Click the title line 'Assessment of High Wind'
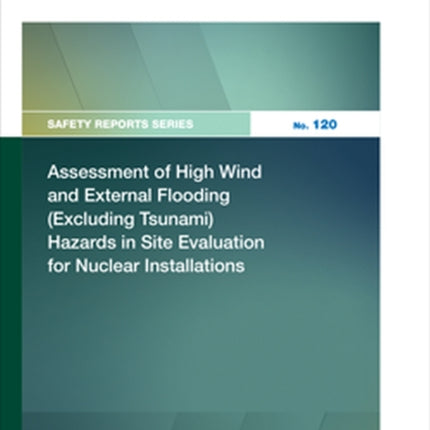Viewport: 430px width, 430px height. (155, 173)
